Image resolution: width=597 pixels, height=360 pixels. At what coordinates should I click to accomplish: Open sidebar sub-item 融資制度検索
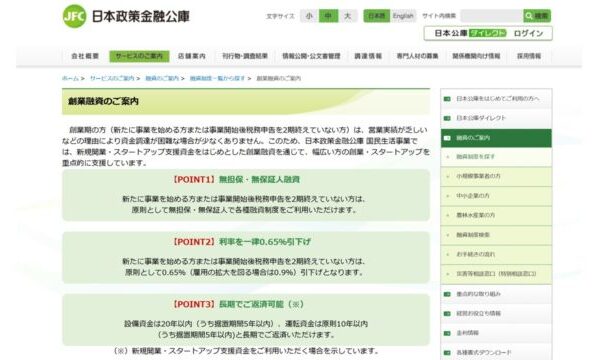tap(496, 235)
